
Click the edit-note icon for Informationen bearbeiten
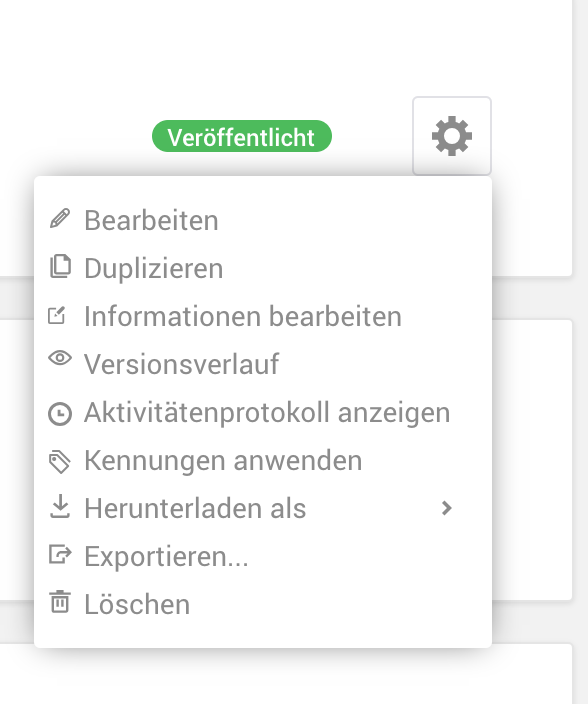pyautogui.click(x=57, y=315)
